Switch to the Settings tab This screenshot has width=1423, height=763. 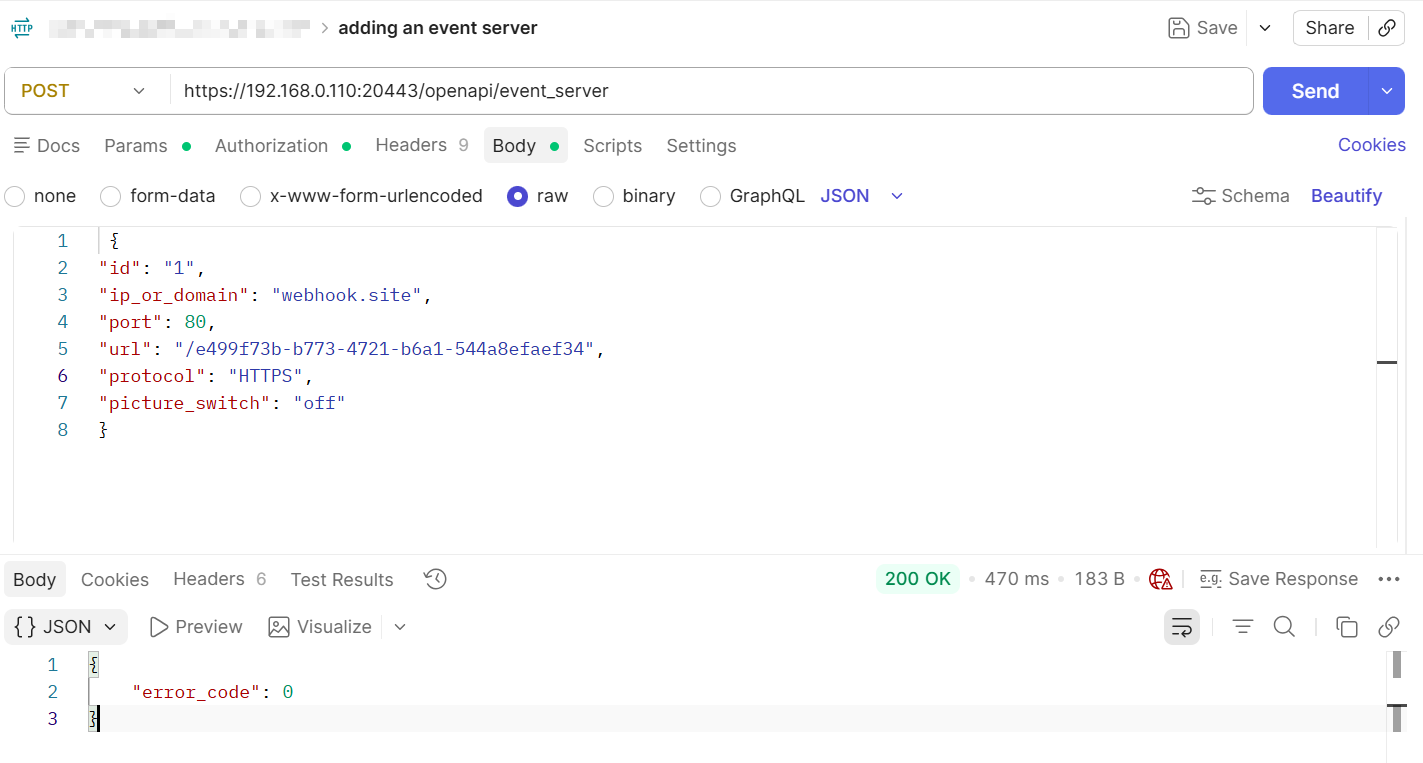[702, 146]
